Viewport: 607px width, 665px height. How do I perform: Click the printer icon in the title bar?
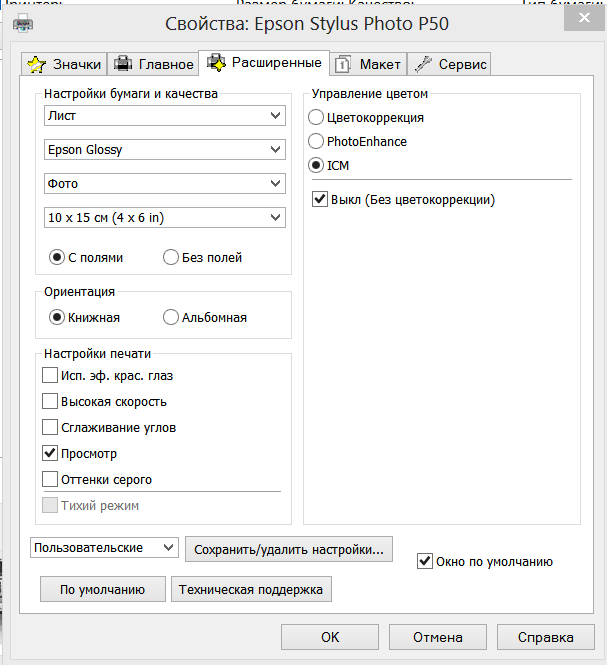pos(23,23)
